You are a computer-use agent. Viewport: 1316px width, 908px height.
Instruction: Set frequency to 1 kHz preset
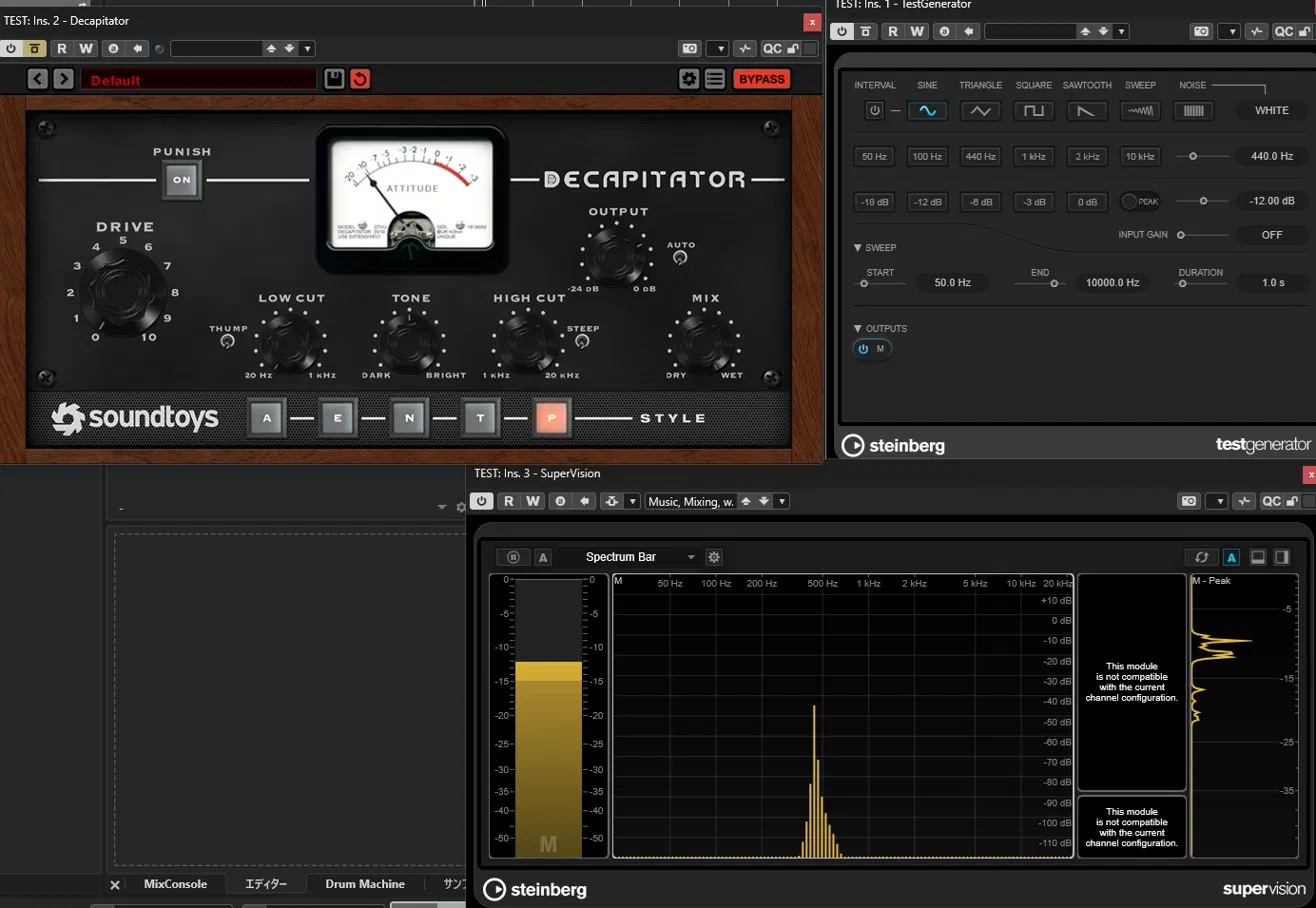(x=1033, y=156)
